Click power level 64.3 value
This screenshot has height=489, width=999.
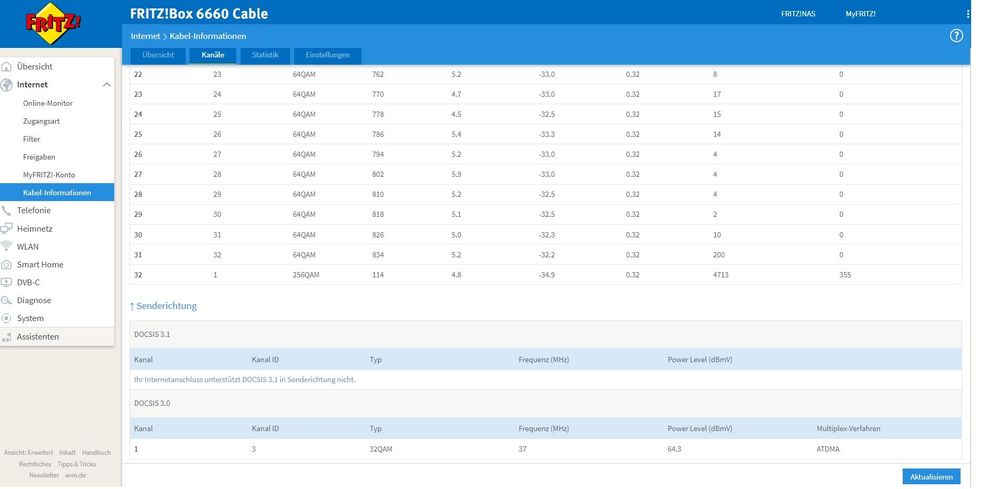tap(675, 450)
